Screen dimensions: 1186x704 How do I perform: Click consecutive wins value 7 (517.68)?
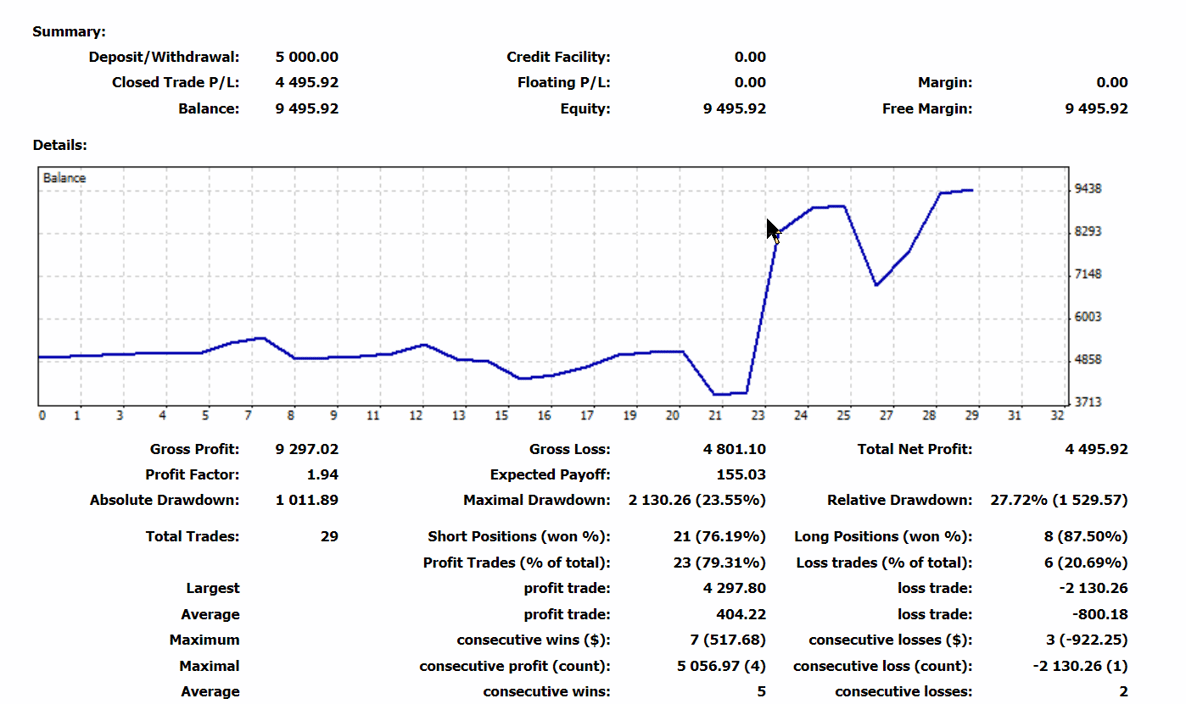(x=728, y=640)
